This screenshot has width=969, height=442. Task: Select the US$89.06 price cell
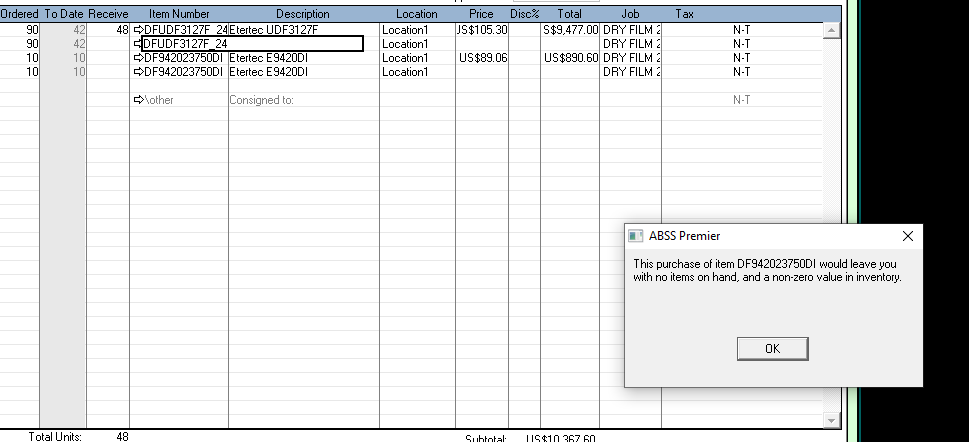pos(483,58)
